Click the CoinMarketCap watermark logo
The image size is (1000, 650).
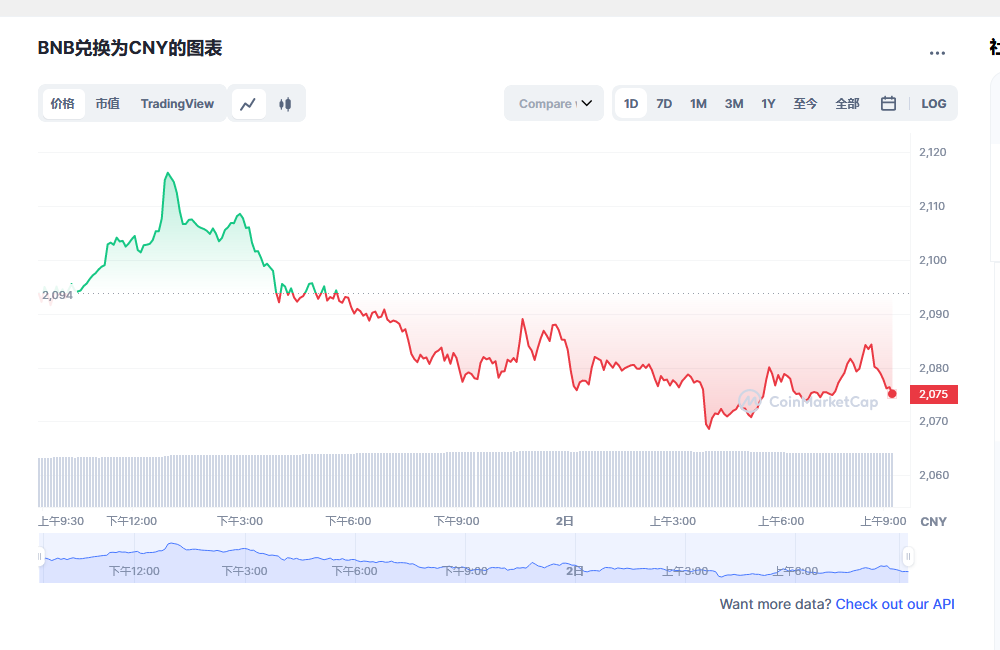click(749, 402)
